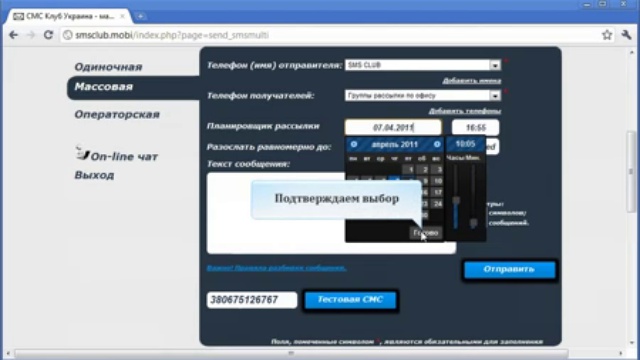Select day 17 in the April calendar
The image size is (640, 360).
438,192
